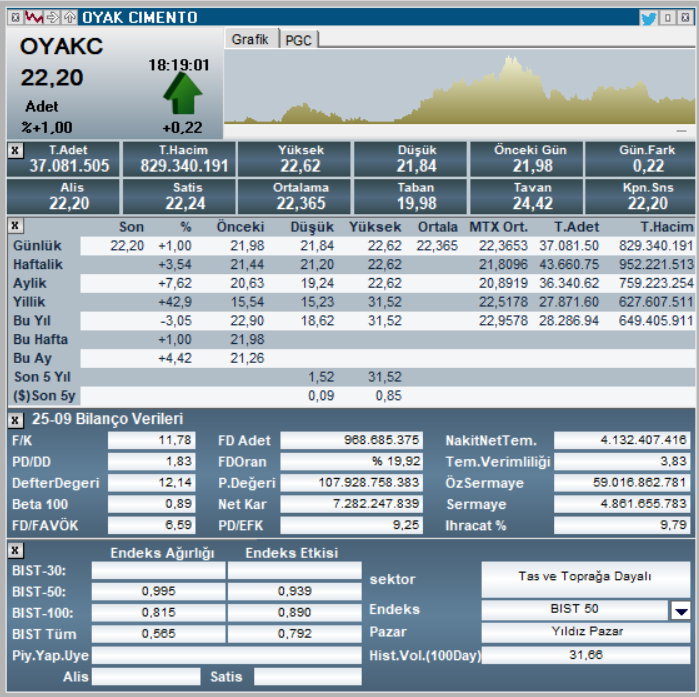Click the timestamp 18:19:01
Viewport: 699px width, 697px height.
(x=179, y=65)
